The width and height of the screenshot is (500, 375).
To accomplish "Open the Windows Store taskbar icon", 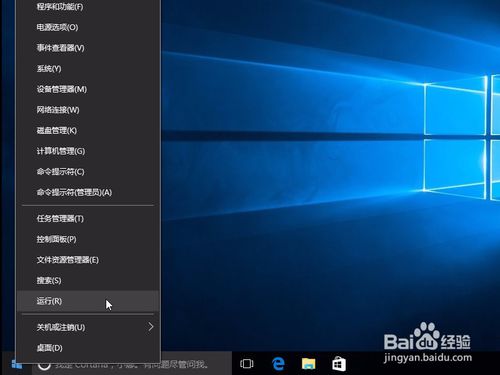I will (x=339, y=363).
